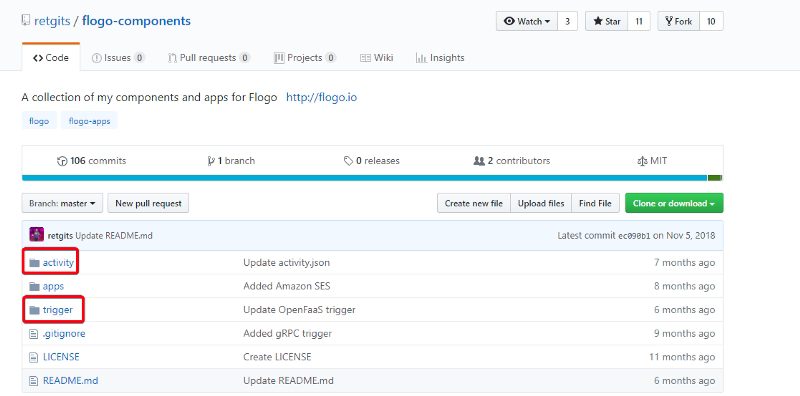View the 1 branch list
Image resolution: width=800 pixels, height=396 pixels.
(x=231, y=161)
